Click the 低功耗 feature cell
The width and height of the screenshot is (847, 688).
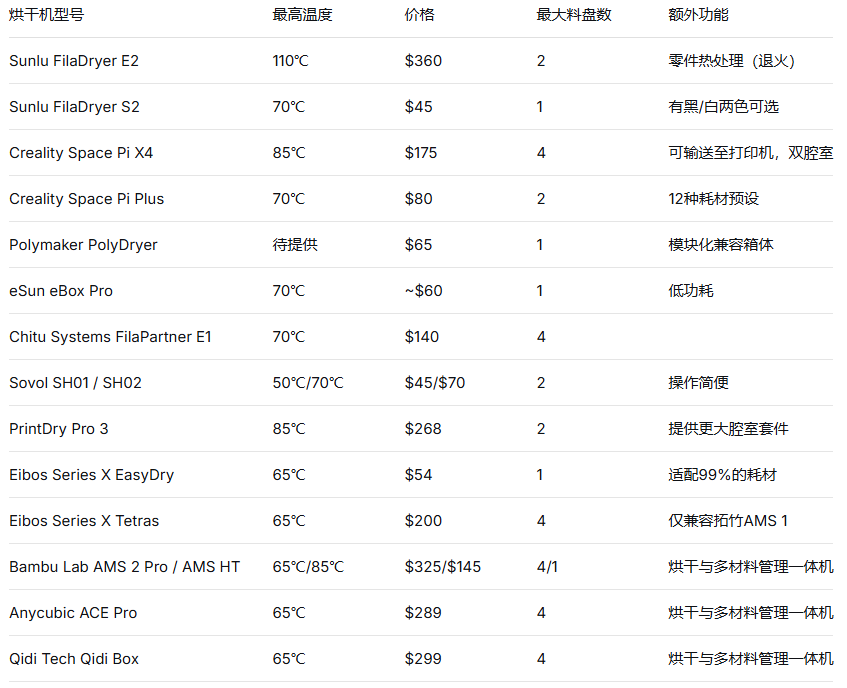[x=691, y=291]
